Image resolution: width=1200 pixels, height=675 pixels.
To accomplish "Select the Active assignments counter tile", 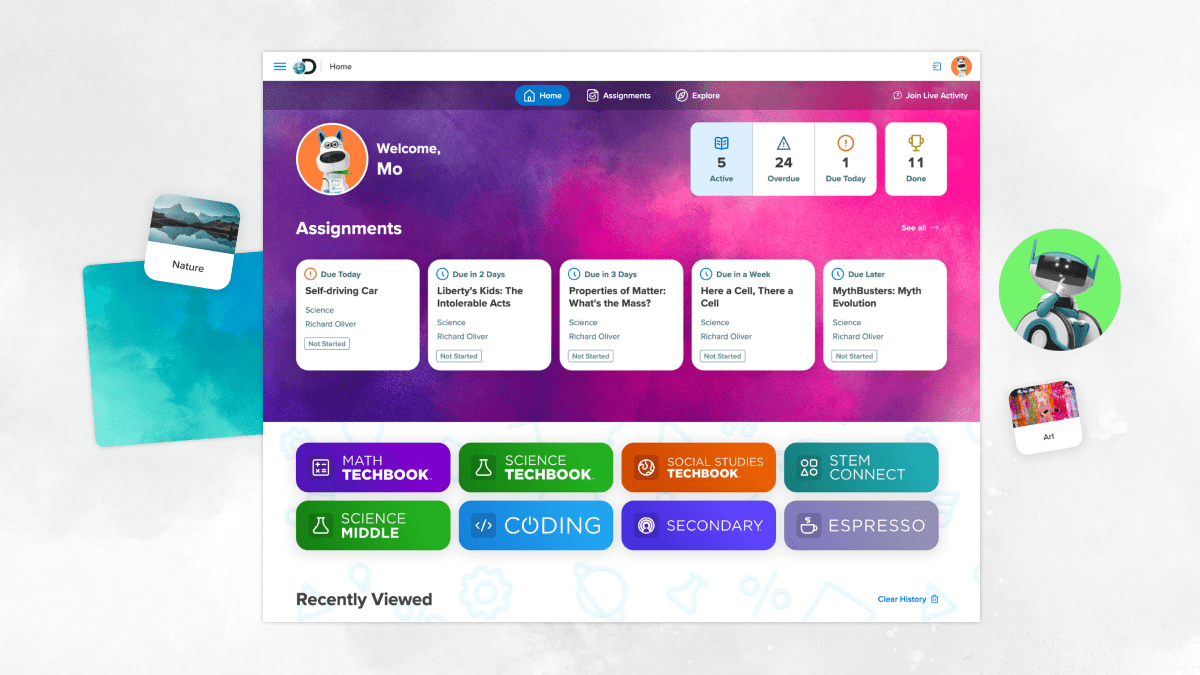I will point(722,159).
